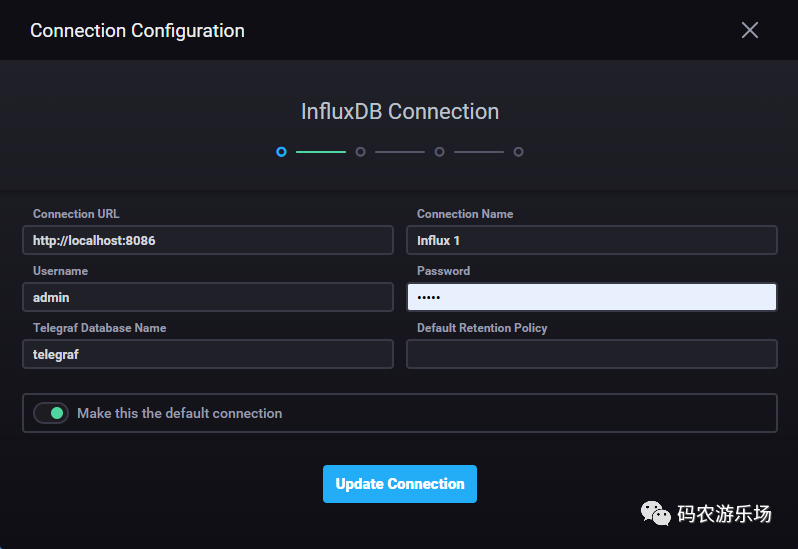798x549 pixels.
Task: Jump to the second wizard step dot
Action: point(360,152)
